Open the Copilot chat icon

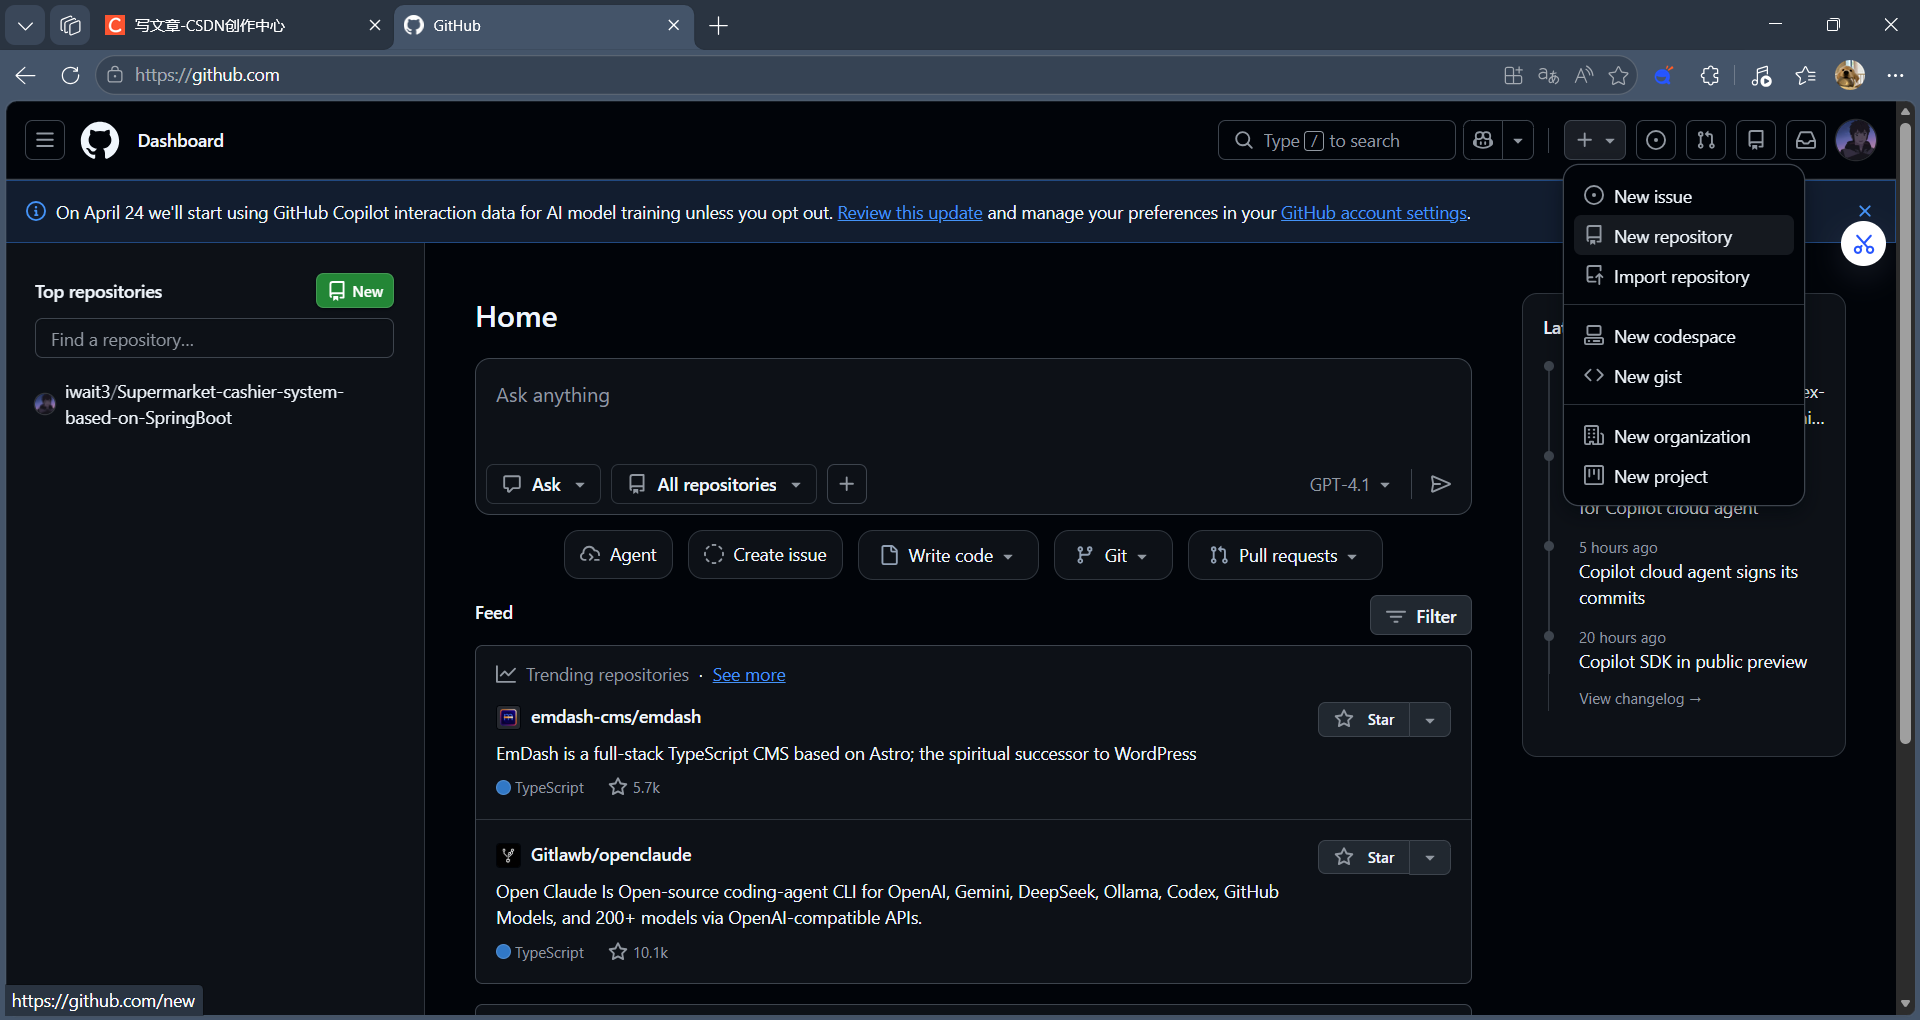(x=1483, y=140)
